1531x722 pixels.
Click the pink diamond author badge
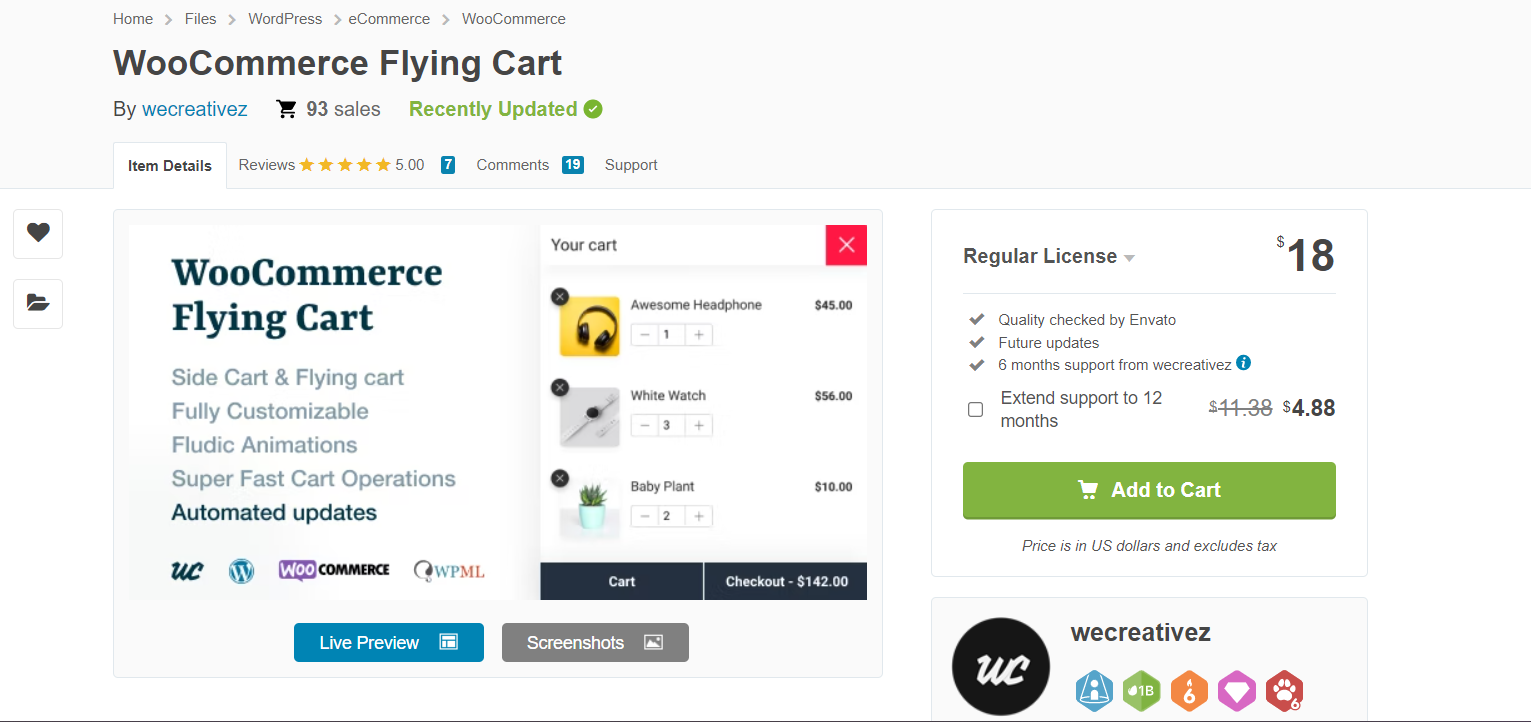(1236, 691)
